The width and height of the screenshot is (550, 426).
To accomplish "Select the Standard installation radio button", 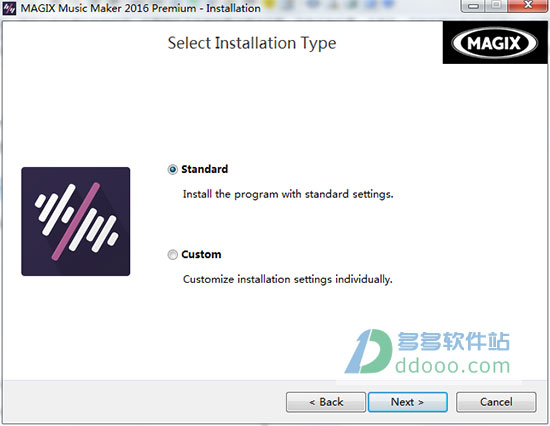I will (x=172, y=170).
